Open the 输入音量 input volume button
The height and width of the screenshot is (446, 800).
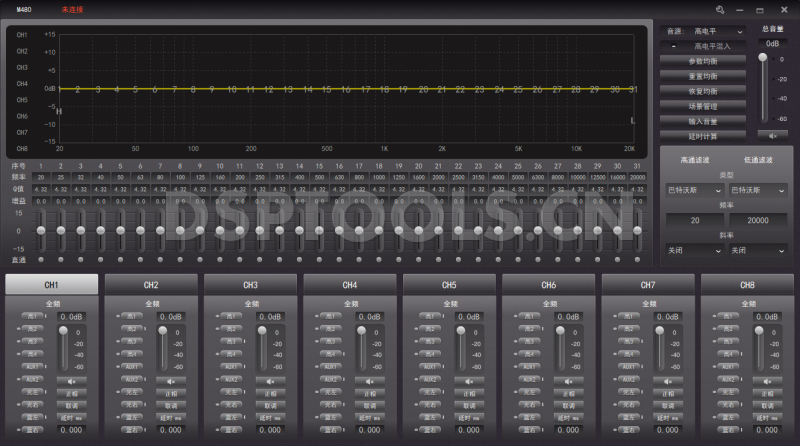pos(703,121)
